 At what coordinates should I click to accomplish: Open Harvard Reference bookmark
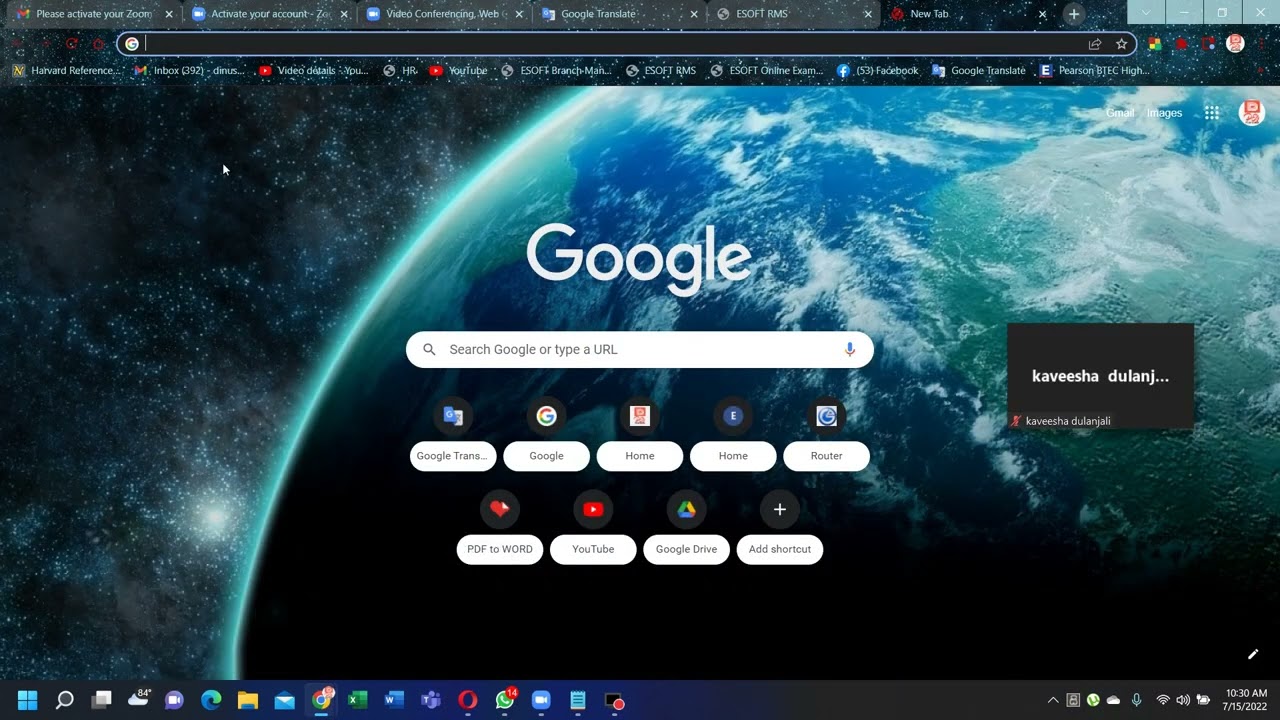[x=67, y=71]
